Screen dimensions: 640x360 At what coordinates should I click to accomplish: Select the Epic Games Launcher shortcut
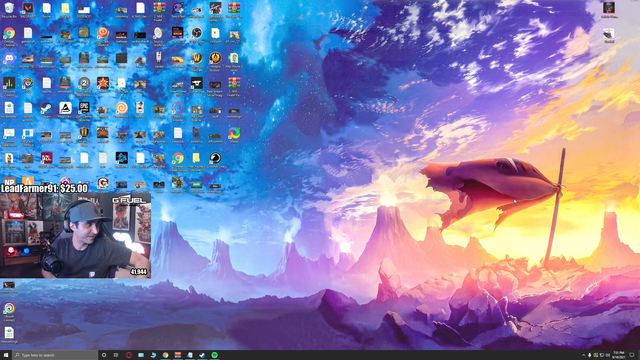(84, 111)
